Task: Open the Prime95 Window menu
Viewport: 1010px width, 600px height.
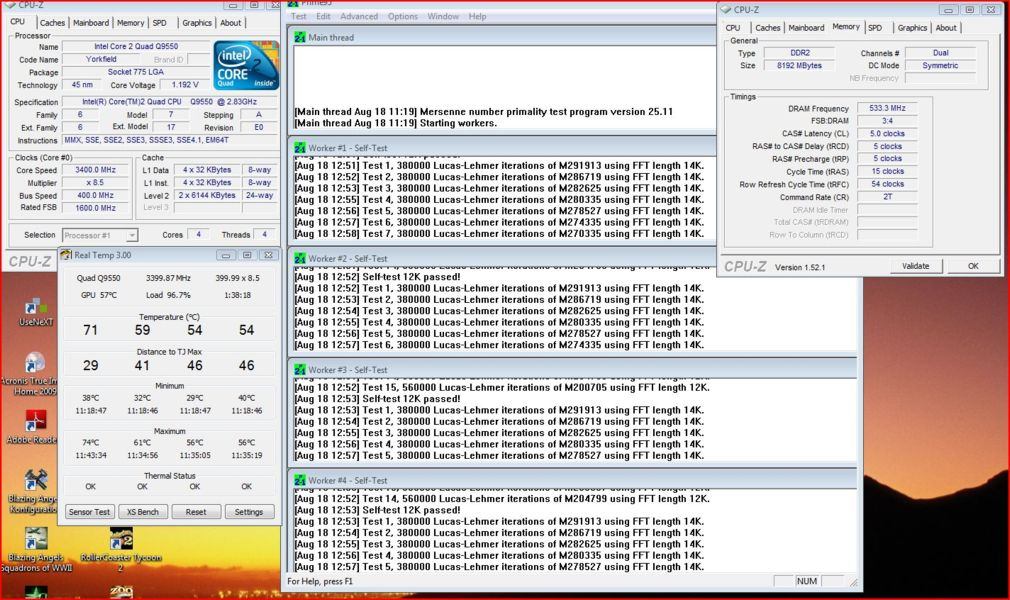Action: [443, 16]
